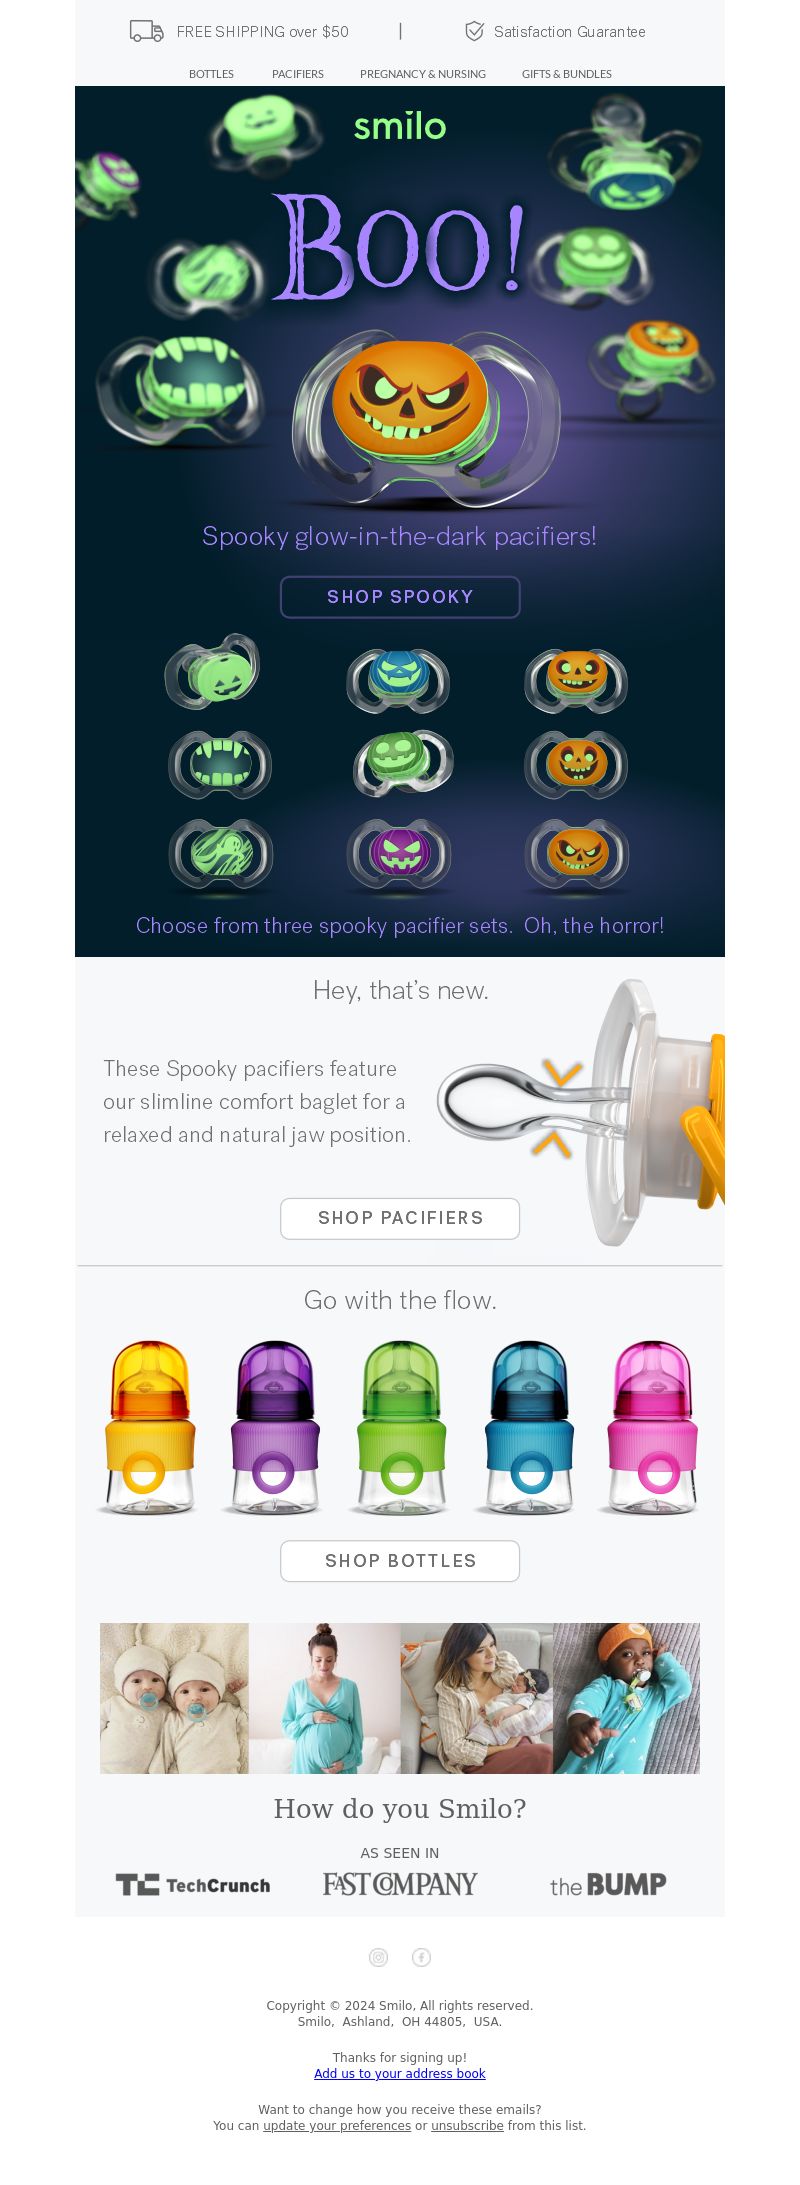Click the SHOP BOTTLES button
Image resolution: width=800 pixels, height=2185 pixels.
tap(400, 1561)
